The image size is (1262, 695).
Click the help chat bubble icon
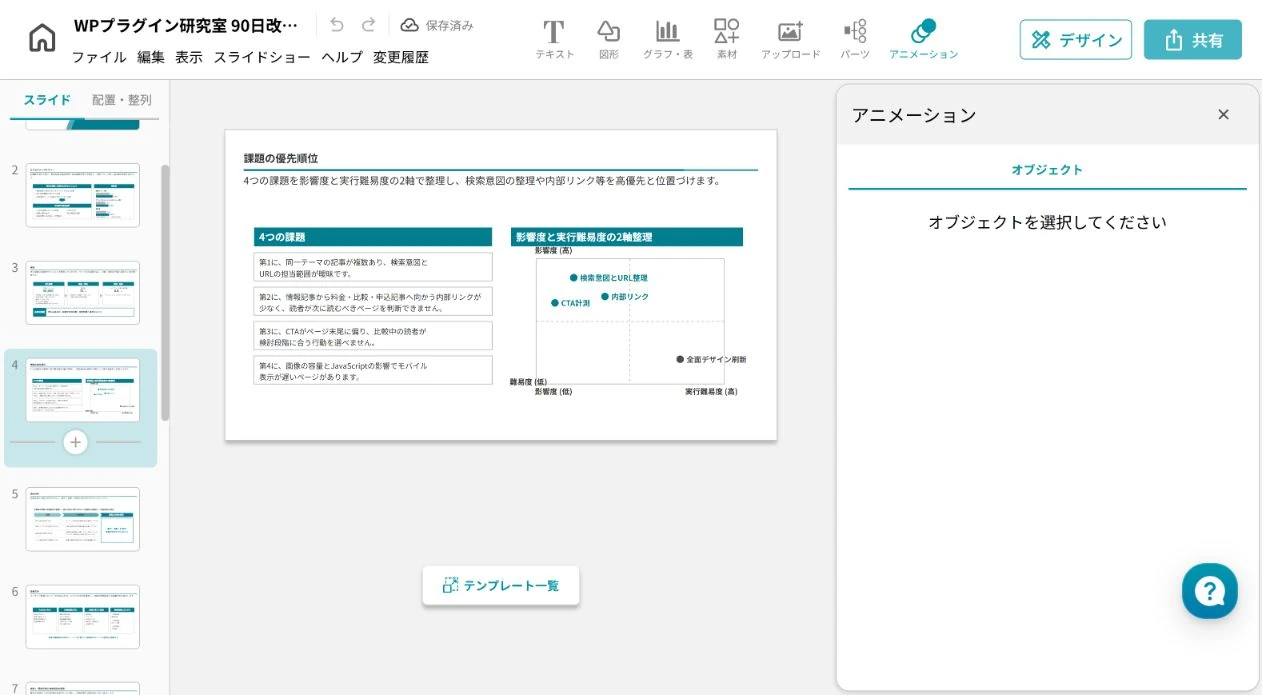(1210, 591)
